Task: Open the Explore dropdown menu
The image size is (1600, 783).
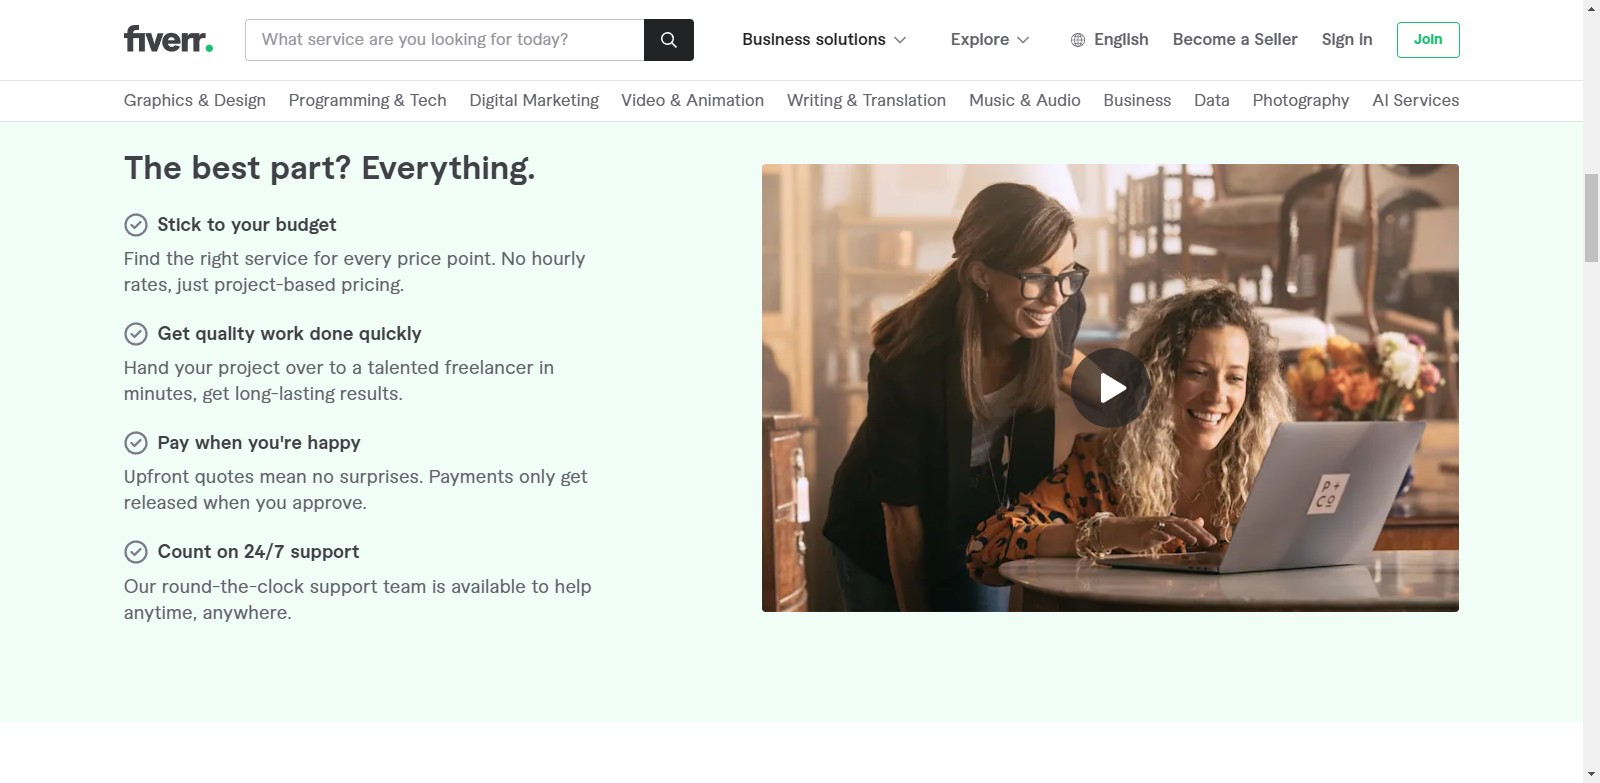Action: click(989, 40)
